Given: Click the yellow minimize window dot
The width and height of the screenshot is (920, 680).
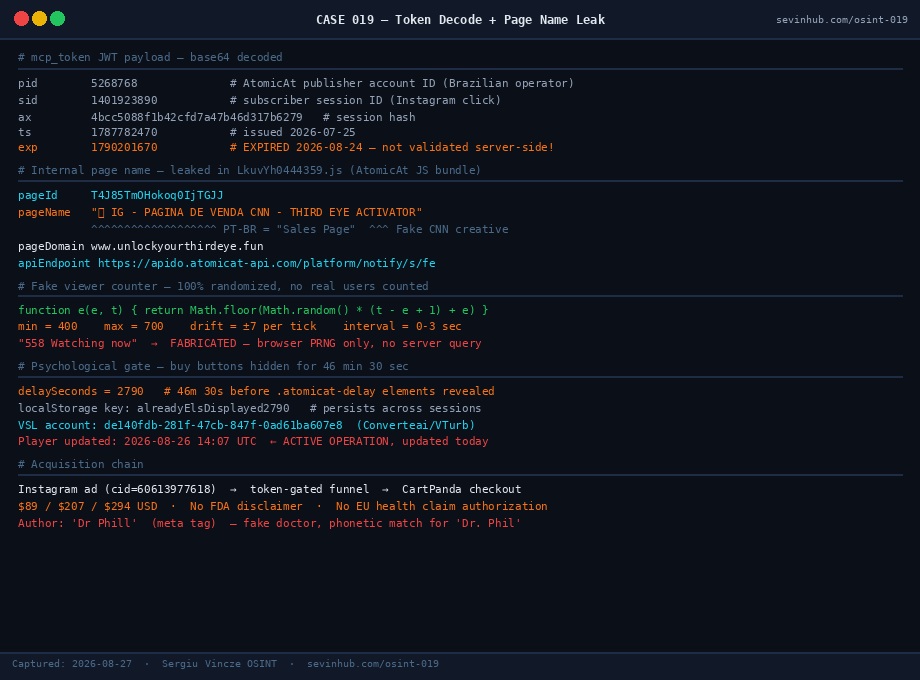Looking at the screenshot, I should (39, 19).
